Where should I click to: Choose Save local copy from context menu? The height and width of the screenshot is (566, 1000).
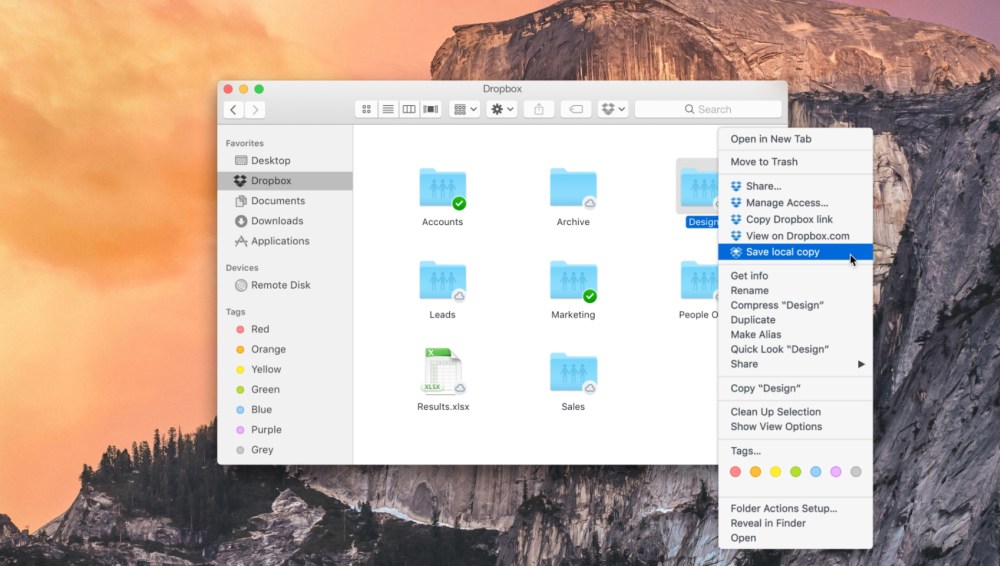(x=782, y=252)
